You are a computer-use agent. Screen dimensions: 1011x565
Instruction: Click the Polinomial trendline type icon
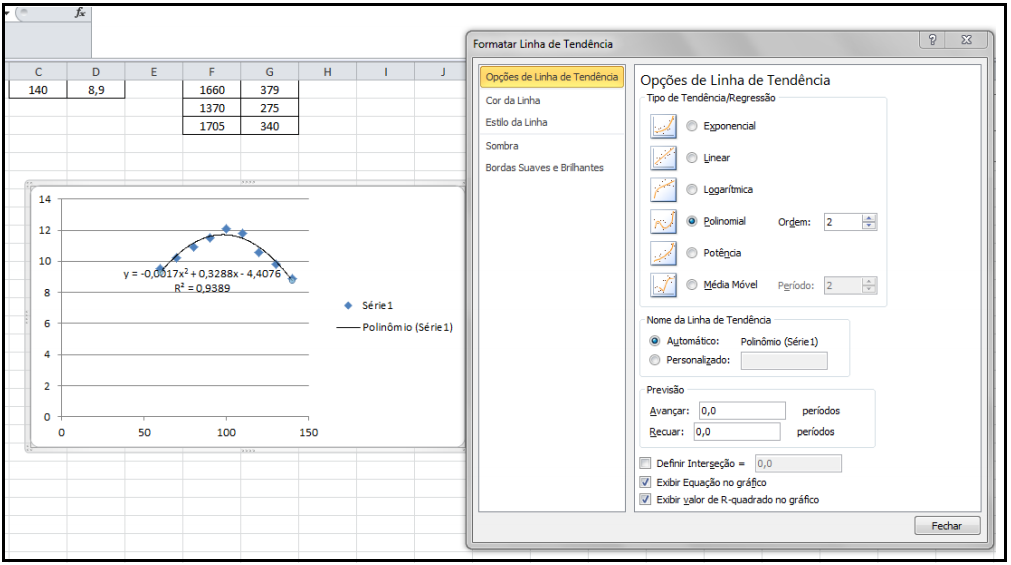(663, 222)
